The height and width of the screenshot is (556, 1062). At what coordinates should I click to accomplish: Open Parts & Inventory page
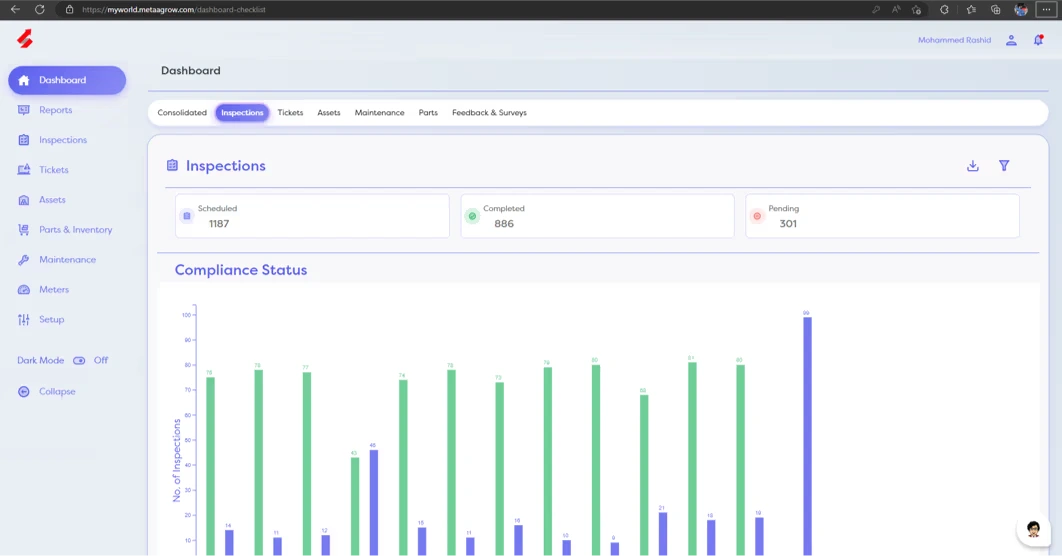(x=76, y=230)
